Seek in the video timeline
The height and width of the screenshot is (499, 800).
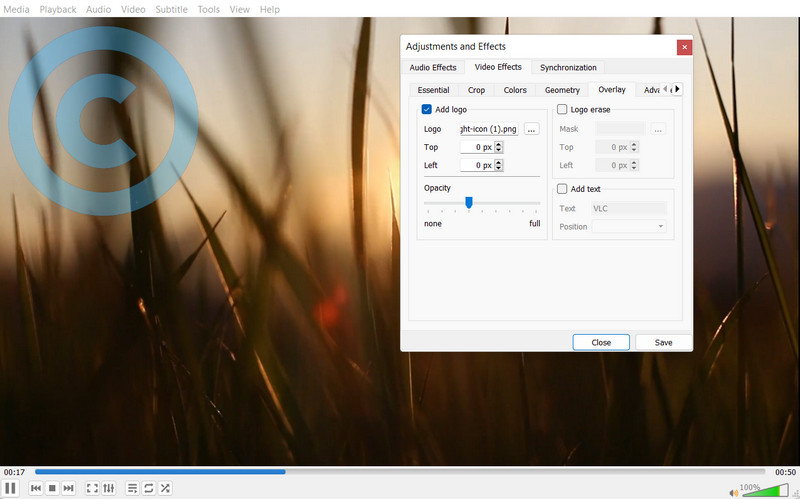tap(400, 472)
